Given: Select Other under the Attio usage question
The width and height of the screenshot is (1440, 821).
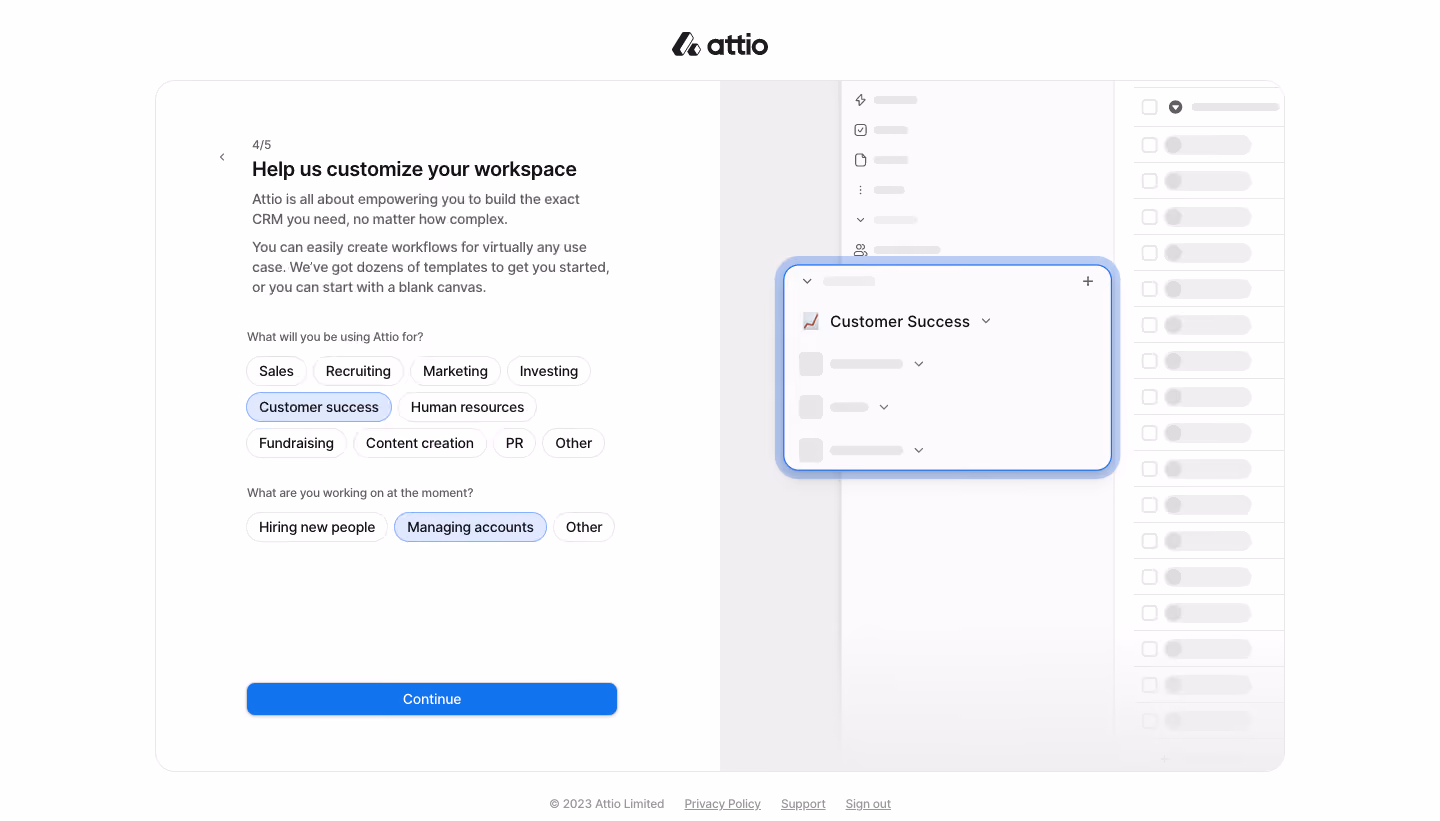Looking at the screenshot, I should pos(574,443).
